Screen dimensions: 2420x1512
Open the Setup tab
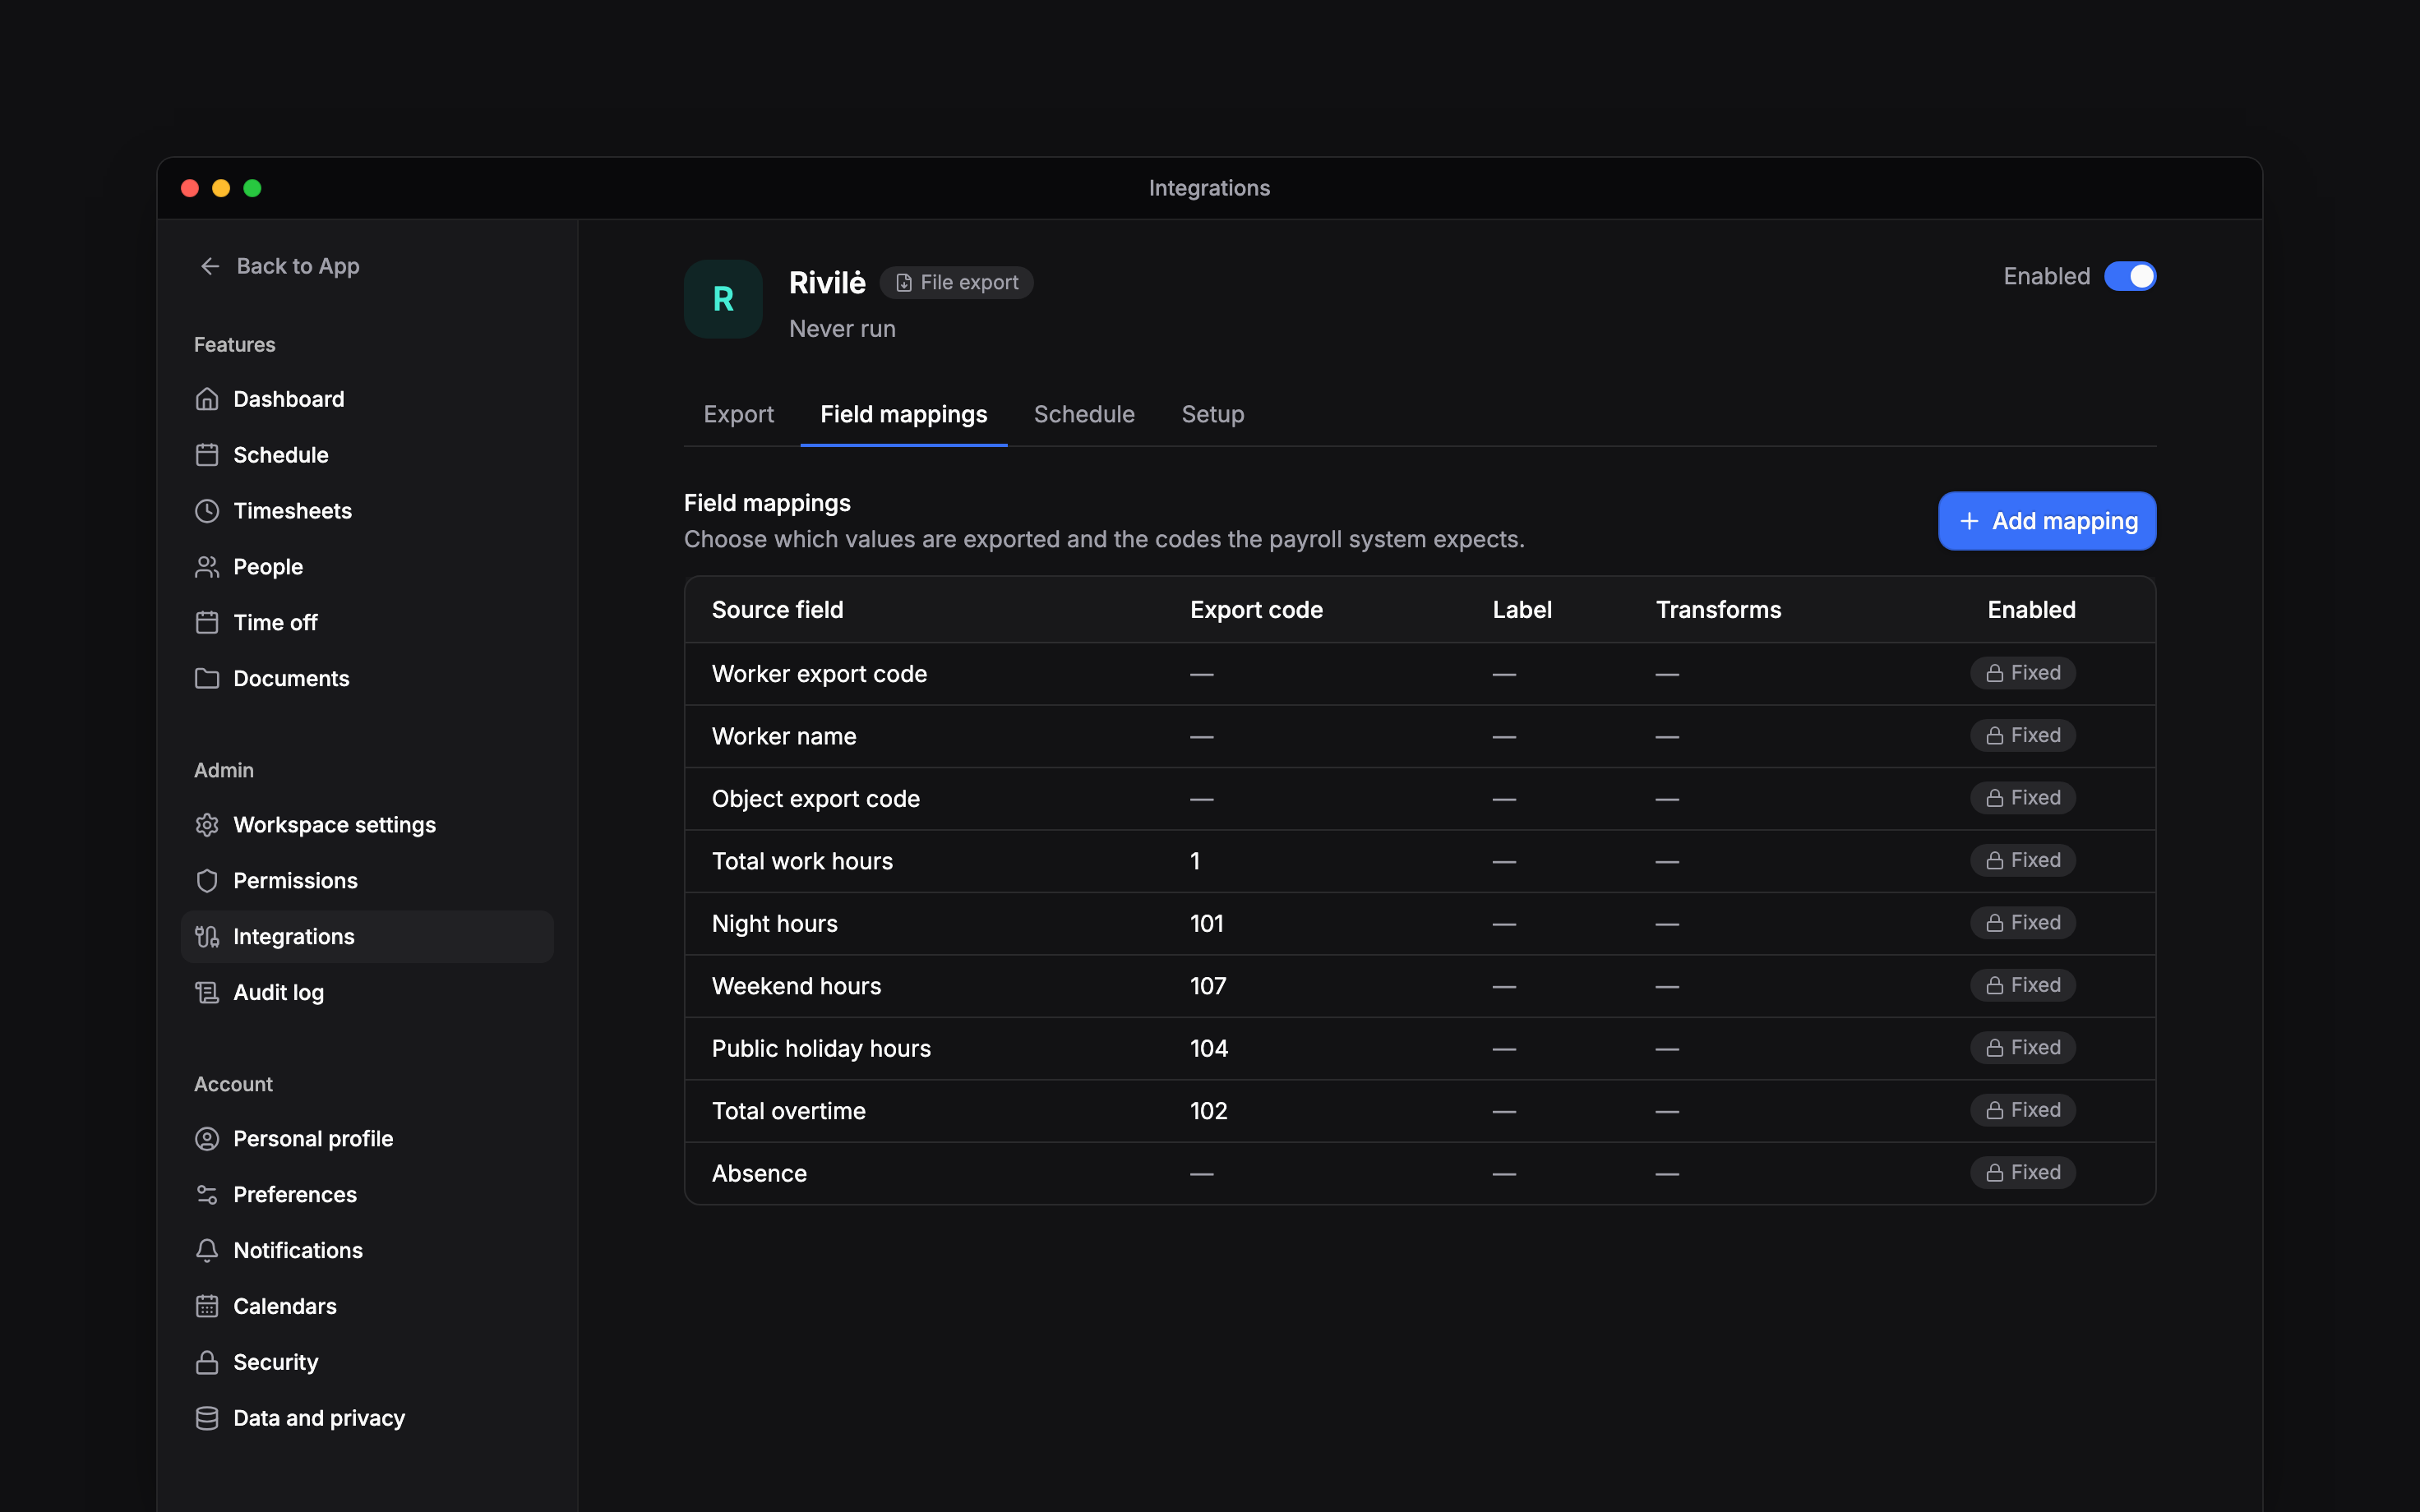[1213, 414]
